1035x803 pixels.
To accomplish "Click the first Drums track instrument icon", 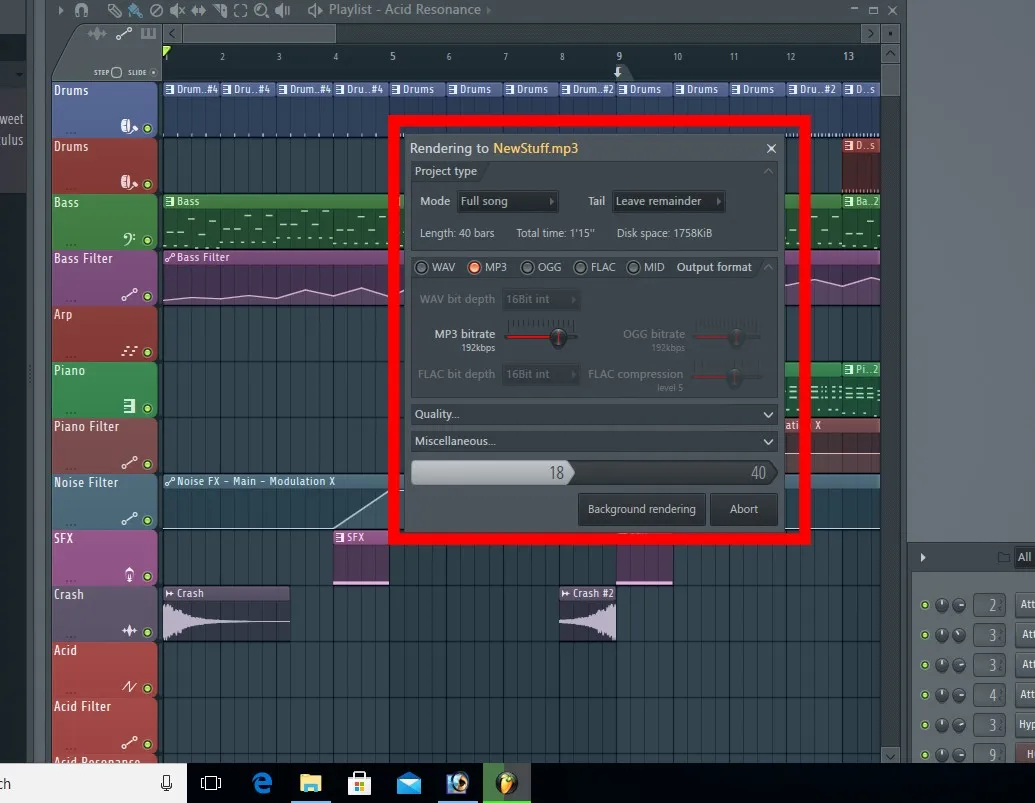I will click(x=129, y=126).
